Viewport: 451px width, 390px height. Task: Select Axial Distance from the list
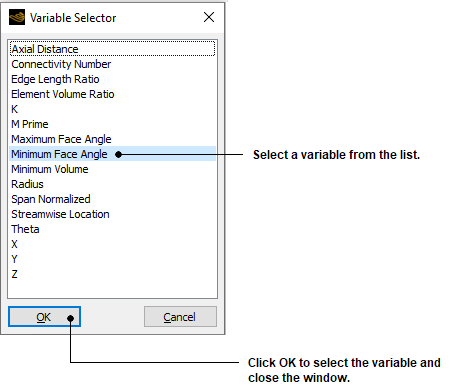(112, 49)
